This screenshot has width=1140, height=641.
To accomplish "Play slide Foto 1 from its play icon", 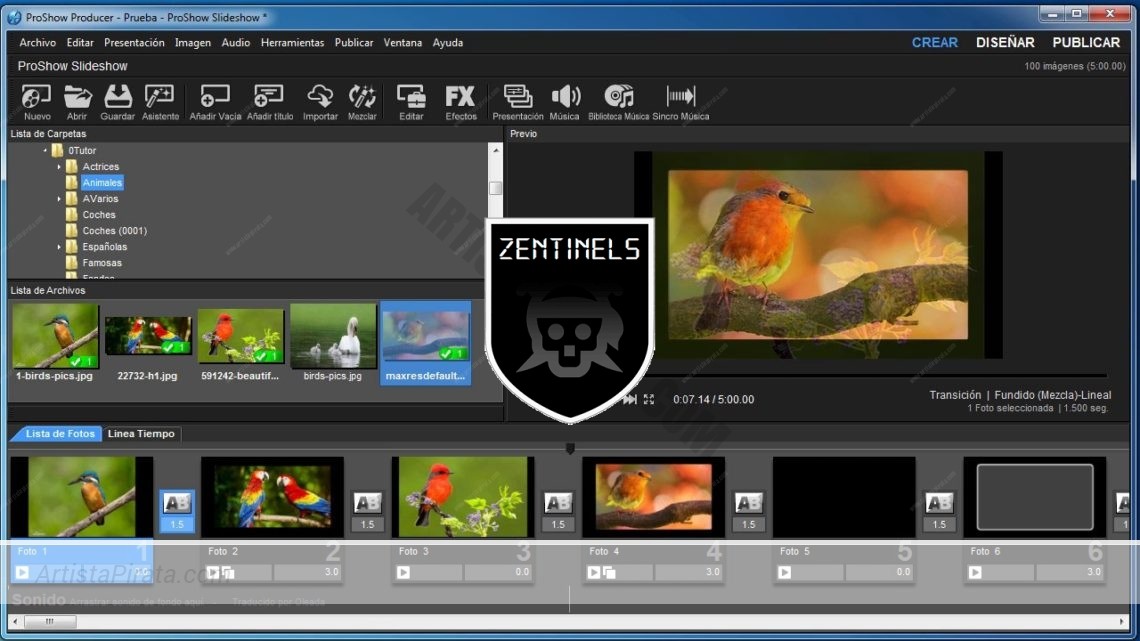I will pos(23,573).
